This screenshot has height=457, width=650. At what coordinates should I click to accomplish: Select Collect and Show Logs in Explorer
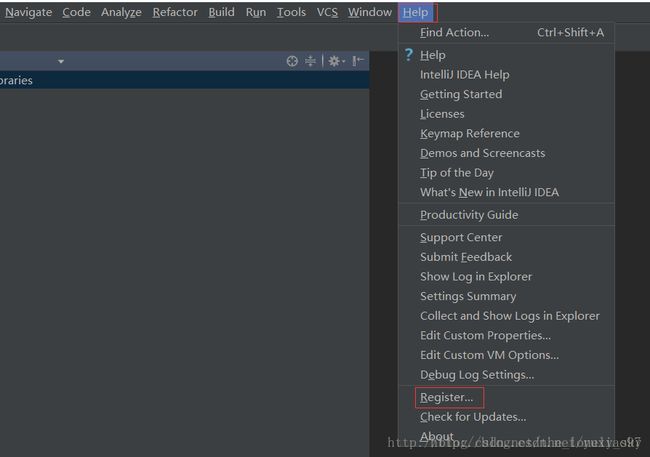(x=506, y=316)
